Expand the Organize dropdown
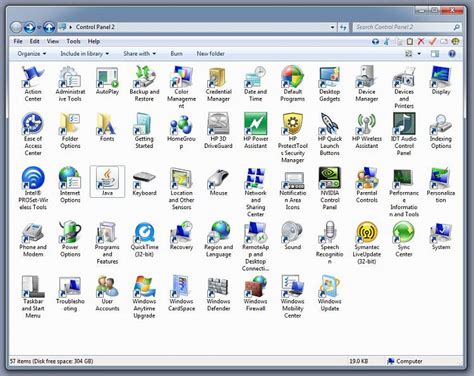This screenshot has width=474, height=376. tap(32, 54)
